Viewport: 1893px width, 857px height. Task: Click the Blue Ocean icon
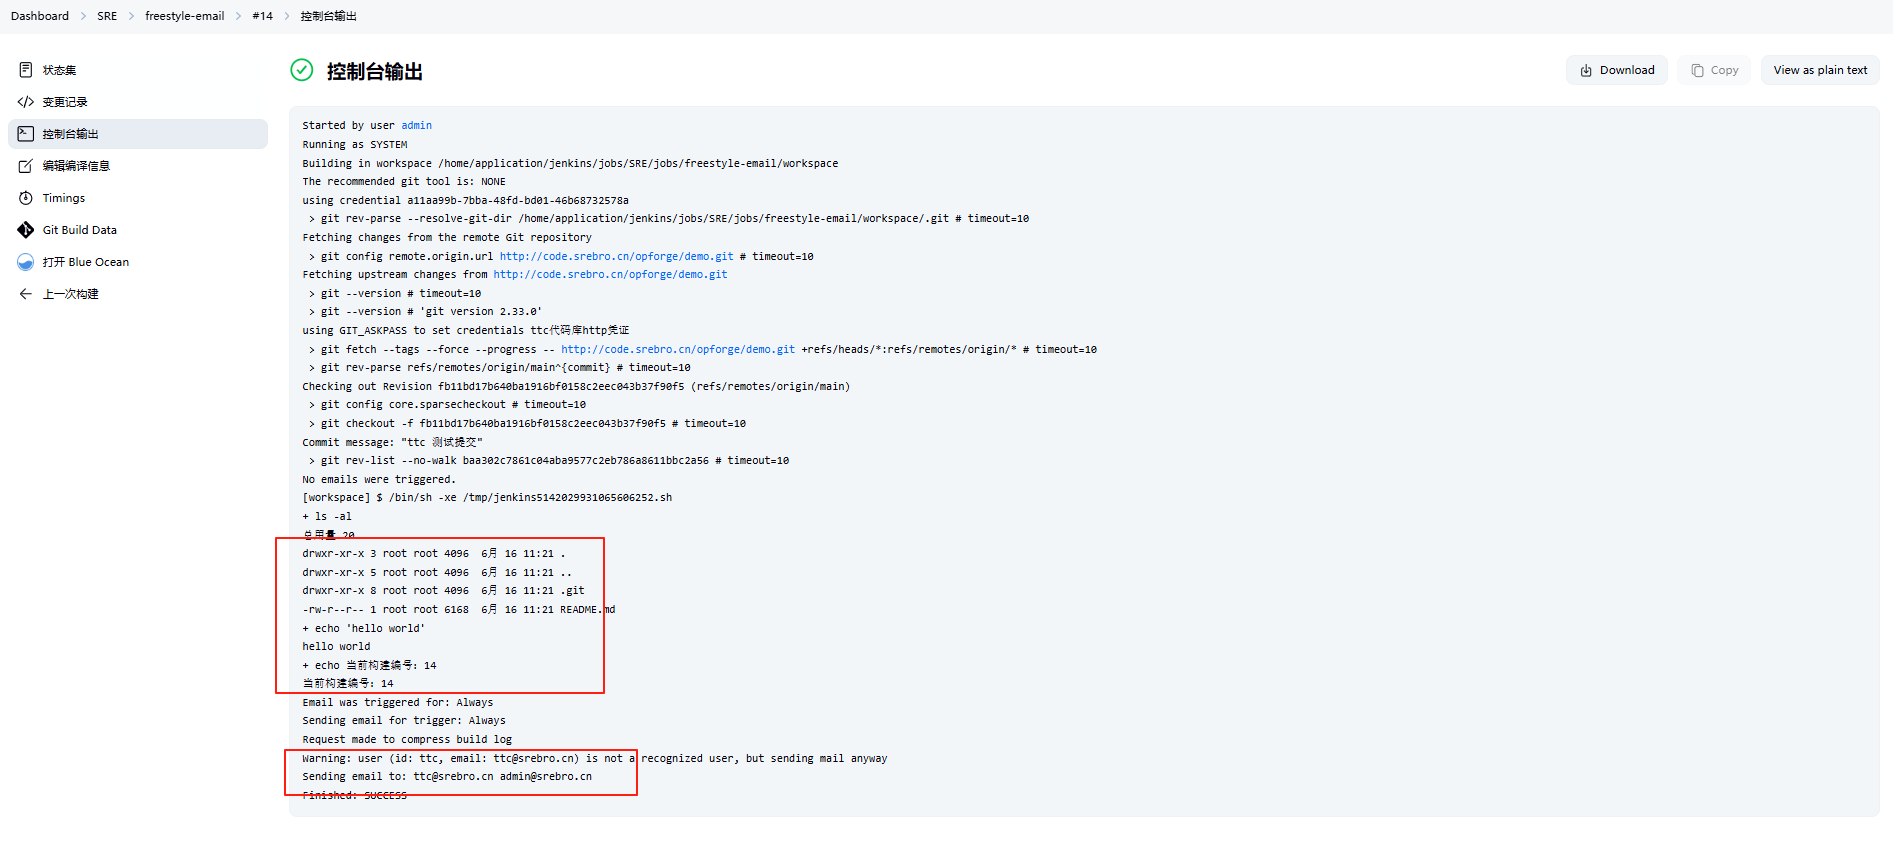[x=26, y=262]
